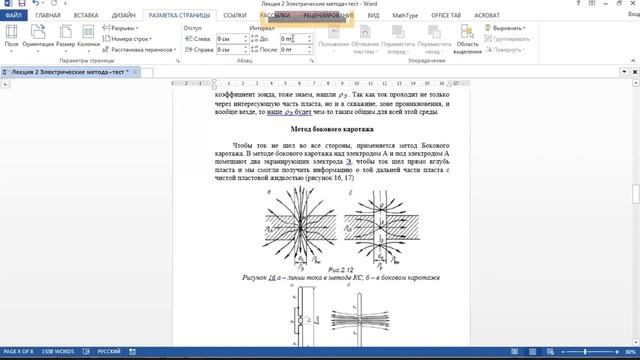Open the Параметры страницы dialog launcher
The width and height of the screenshot is (640, 360).
[178, 61]
